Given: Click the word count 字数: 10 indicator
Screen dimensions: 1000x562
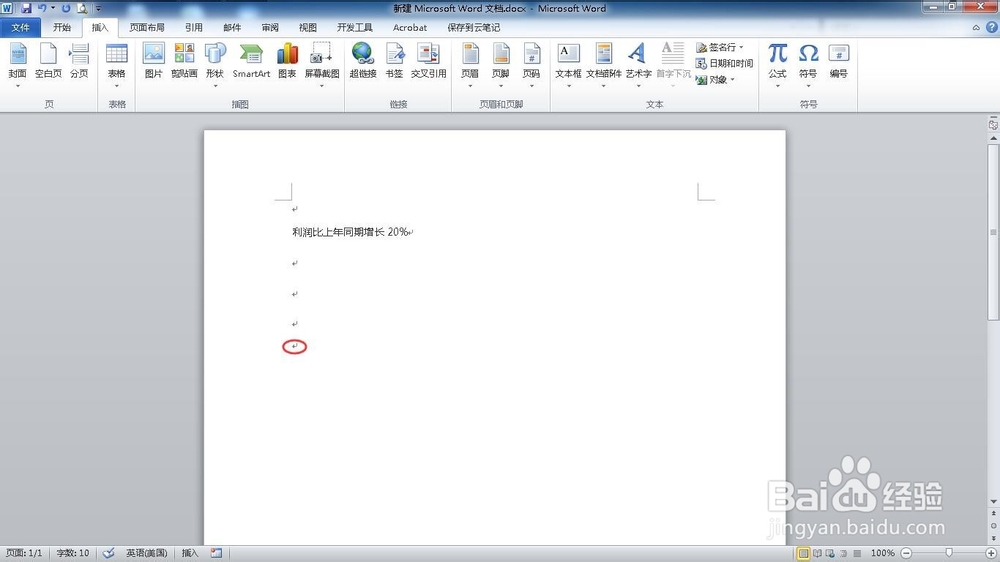Looking at the screenshot, I should pyautogui.click(x=73, y=553).
